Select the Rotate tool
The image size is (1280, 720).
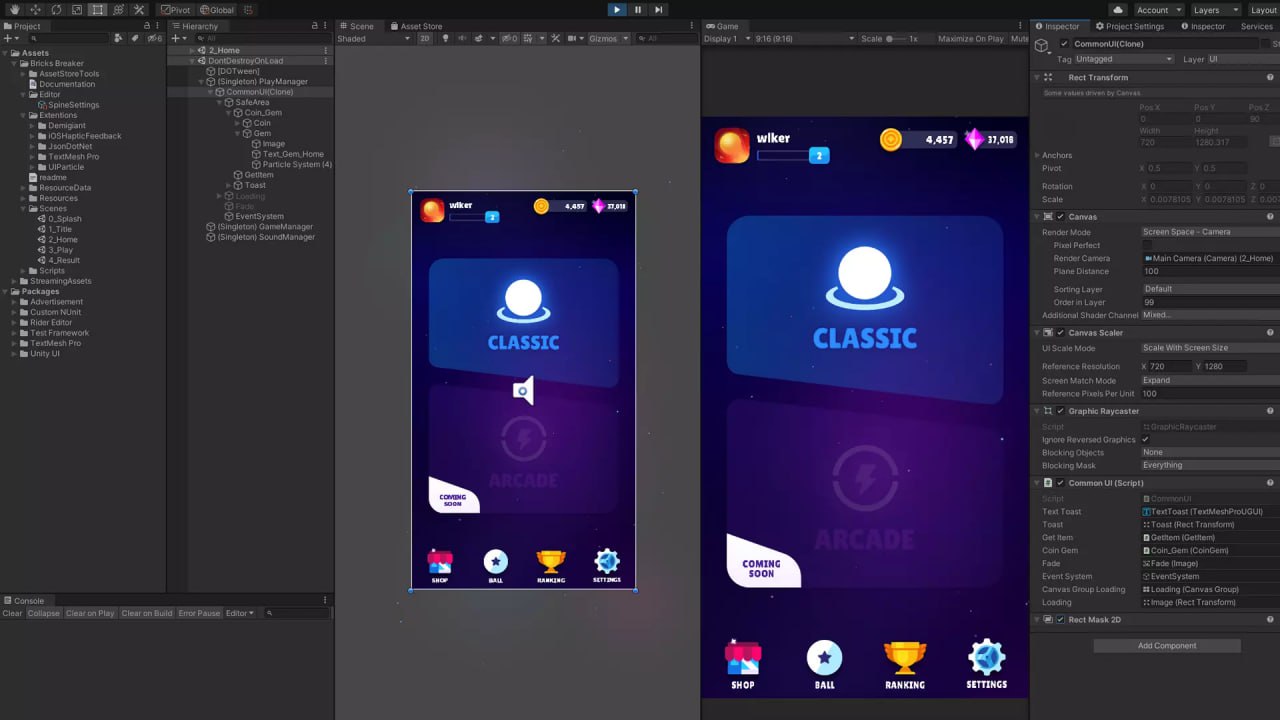click(x=57, y=9)
